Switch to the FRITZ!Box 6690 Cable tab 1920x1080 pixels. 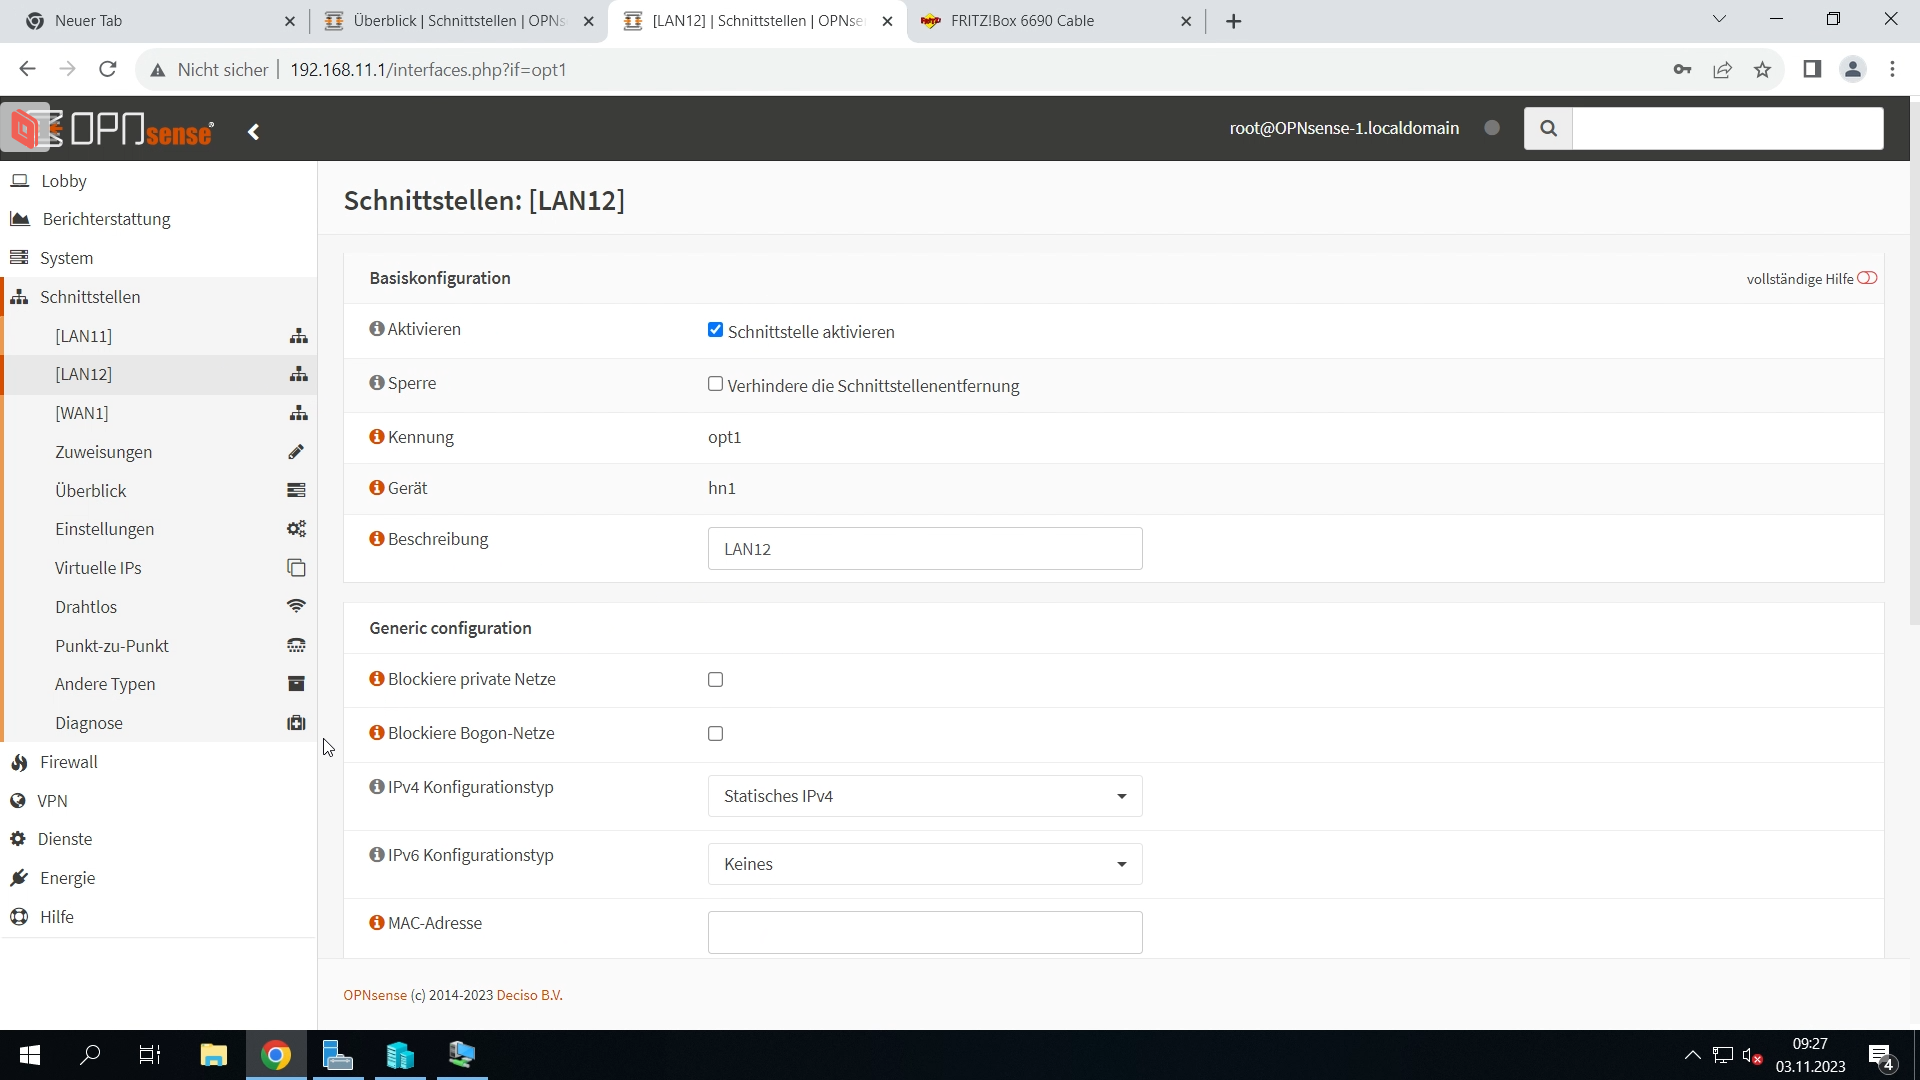pyautogui.click(x=1022, y=21)
